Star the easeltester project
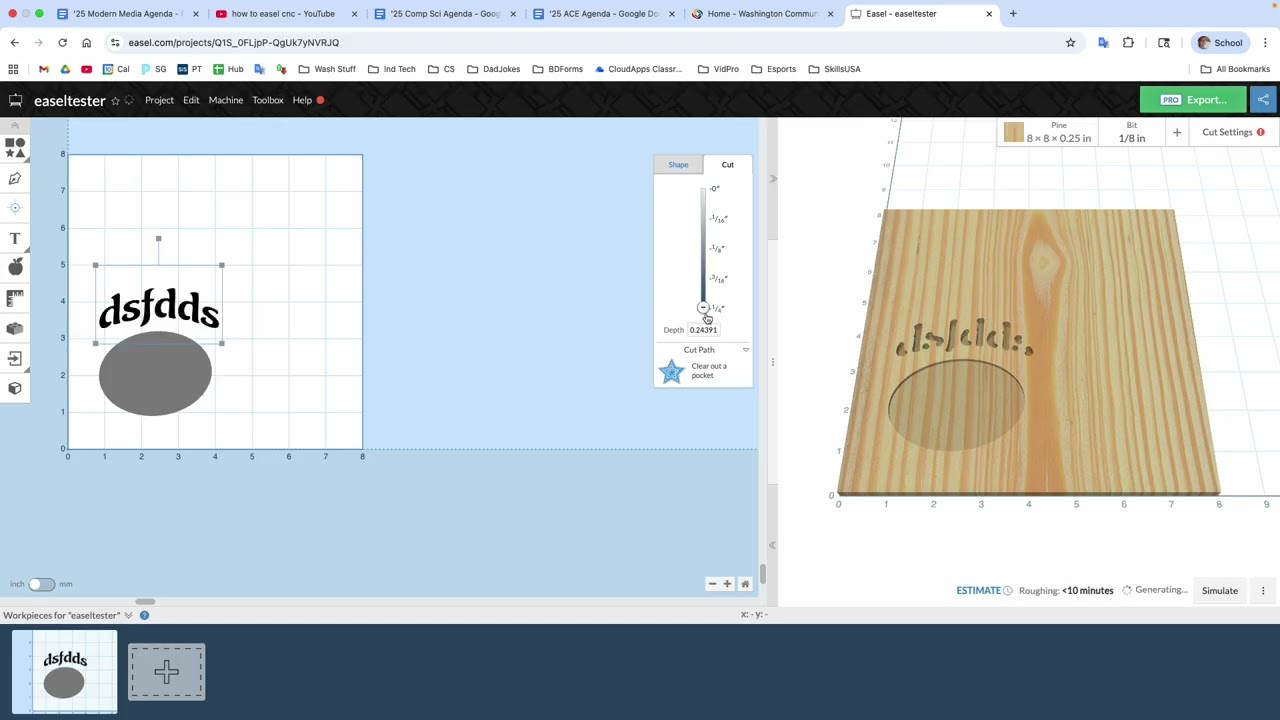This screenshot has width=1280, height=720. [x=115, y=101]
